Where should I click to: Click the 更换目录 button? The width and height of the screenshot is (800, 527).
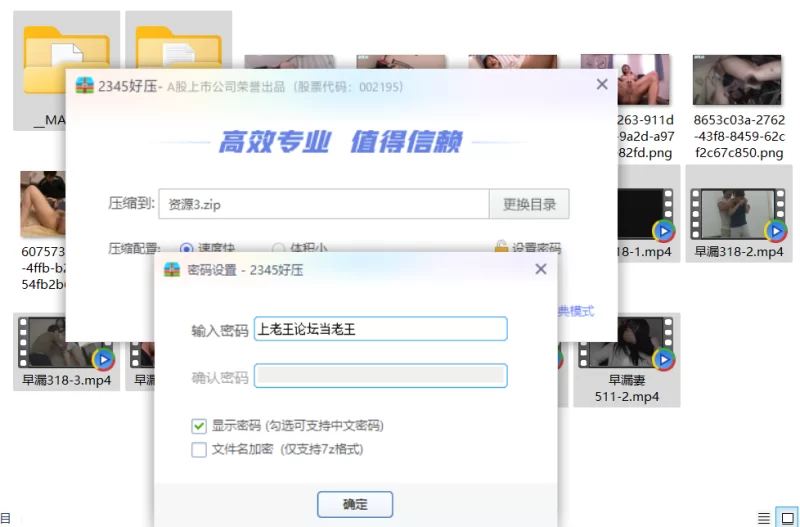[x=529, y=204]
